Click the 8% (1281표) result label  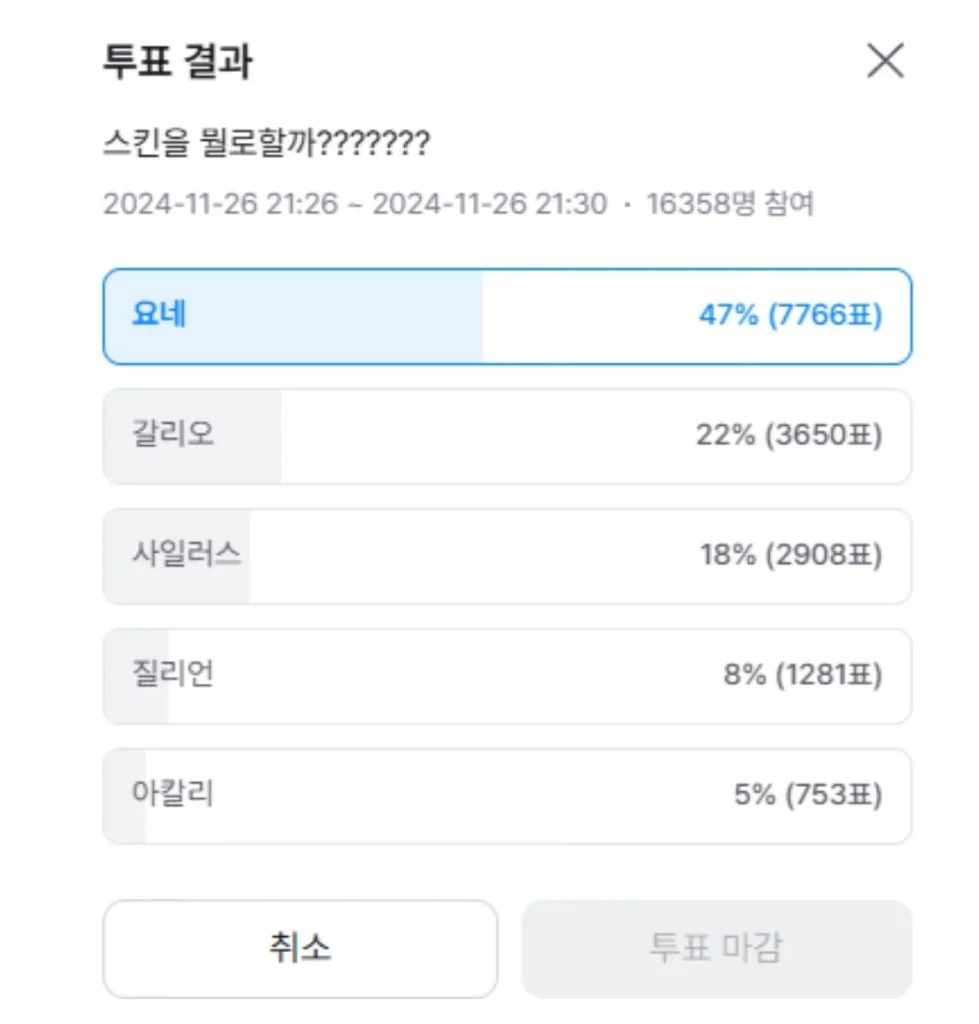tap(803, 675)
